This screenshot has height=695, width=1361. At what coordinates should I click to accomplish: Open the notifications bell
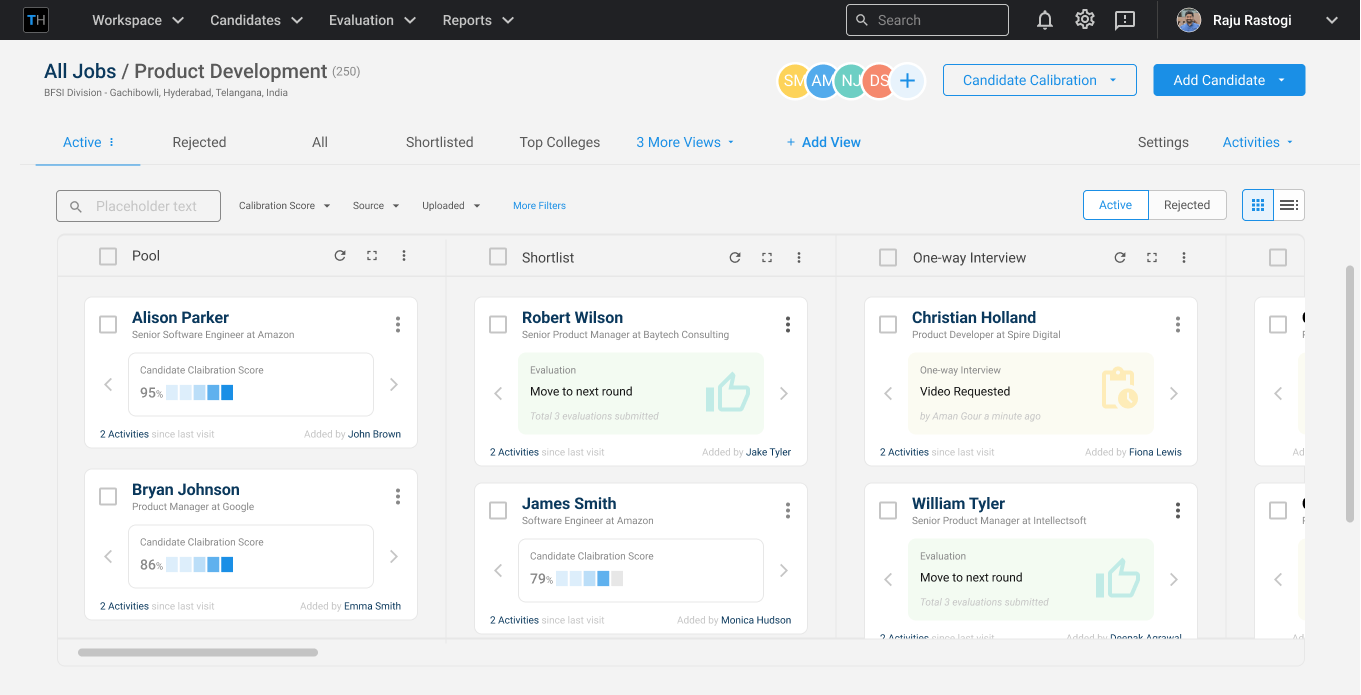coord(1045,20)
